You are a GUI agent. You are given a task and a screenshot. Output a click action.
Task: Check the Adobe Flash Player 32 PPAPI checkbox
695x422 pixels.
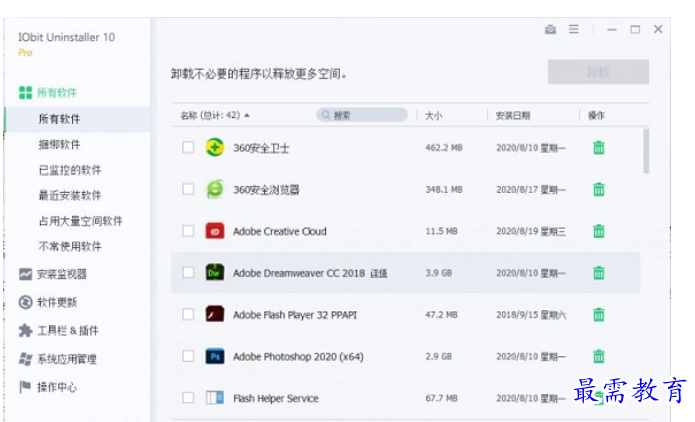(188, 314)
